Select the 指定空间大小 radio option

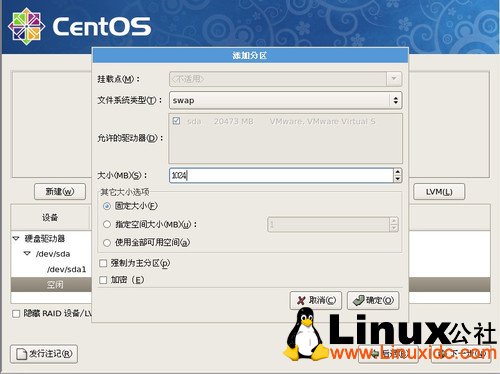coord(107,224)
